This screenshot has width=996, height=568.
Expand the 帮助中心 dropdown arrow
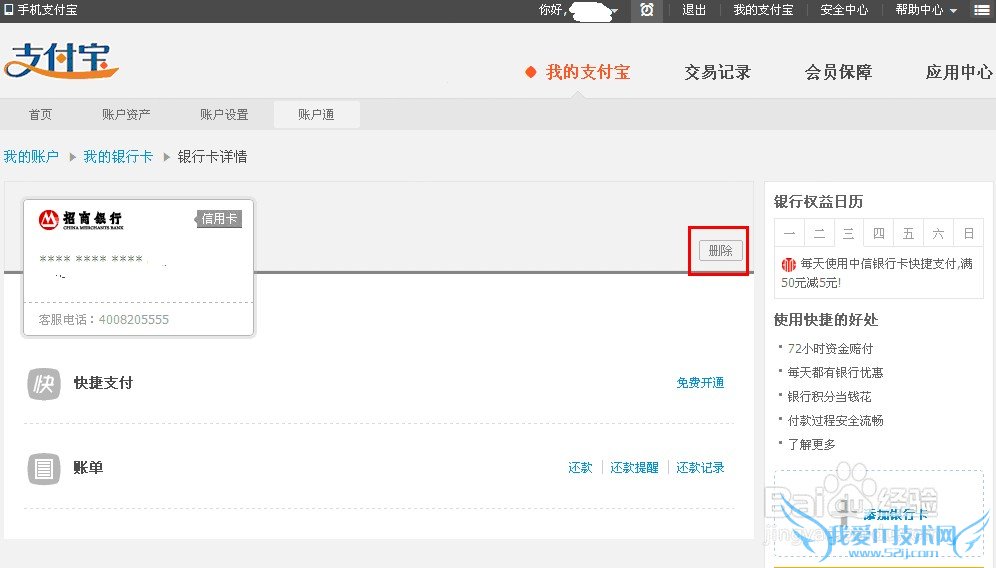click(x=953, y=11)
